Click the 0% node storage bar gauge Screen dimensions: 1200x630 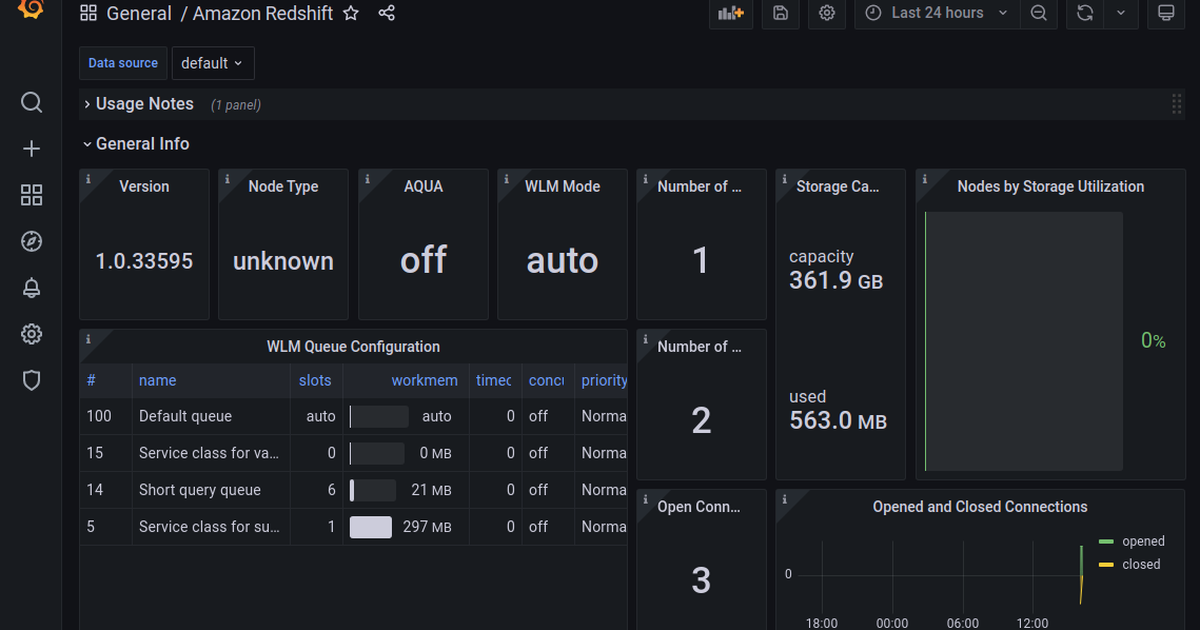(1024, 340)
